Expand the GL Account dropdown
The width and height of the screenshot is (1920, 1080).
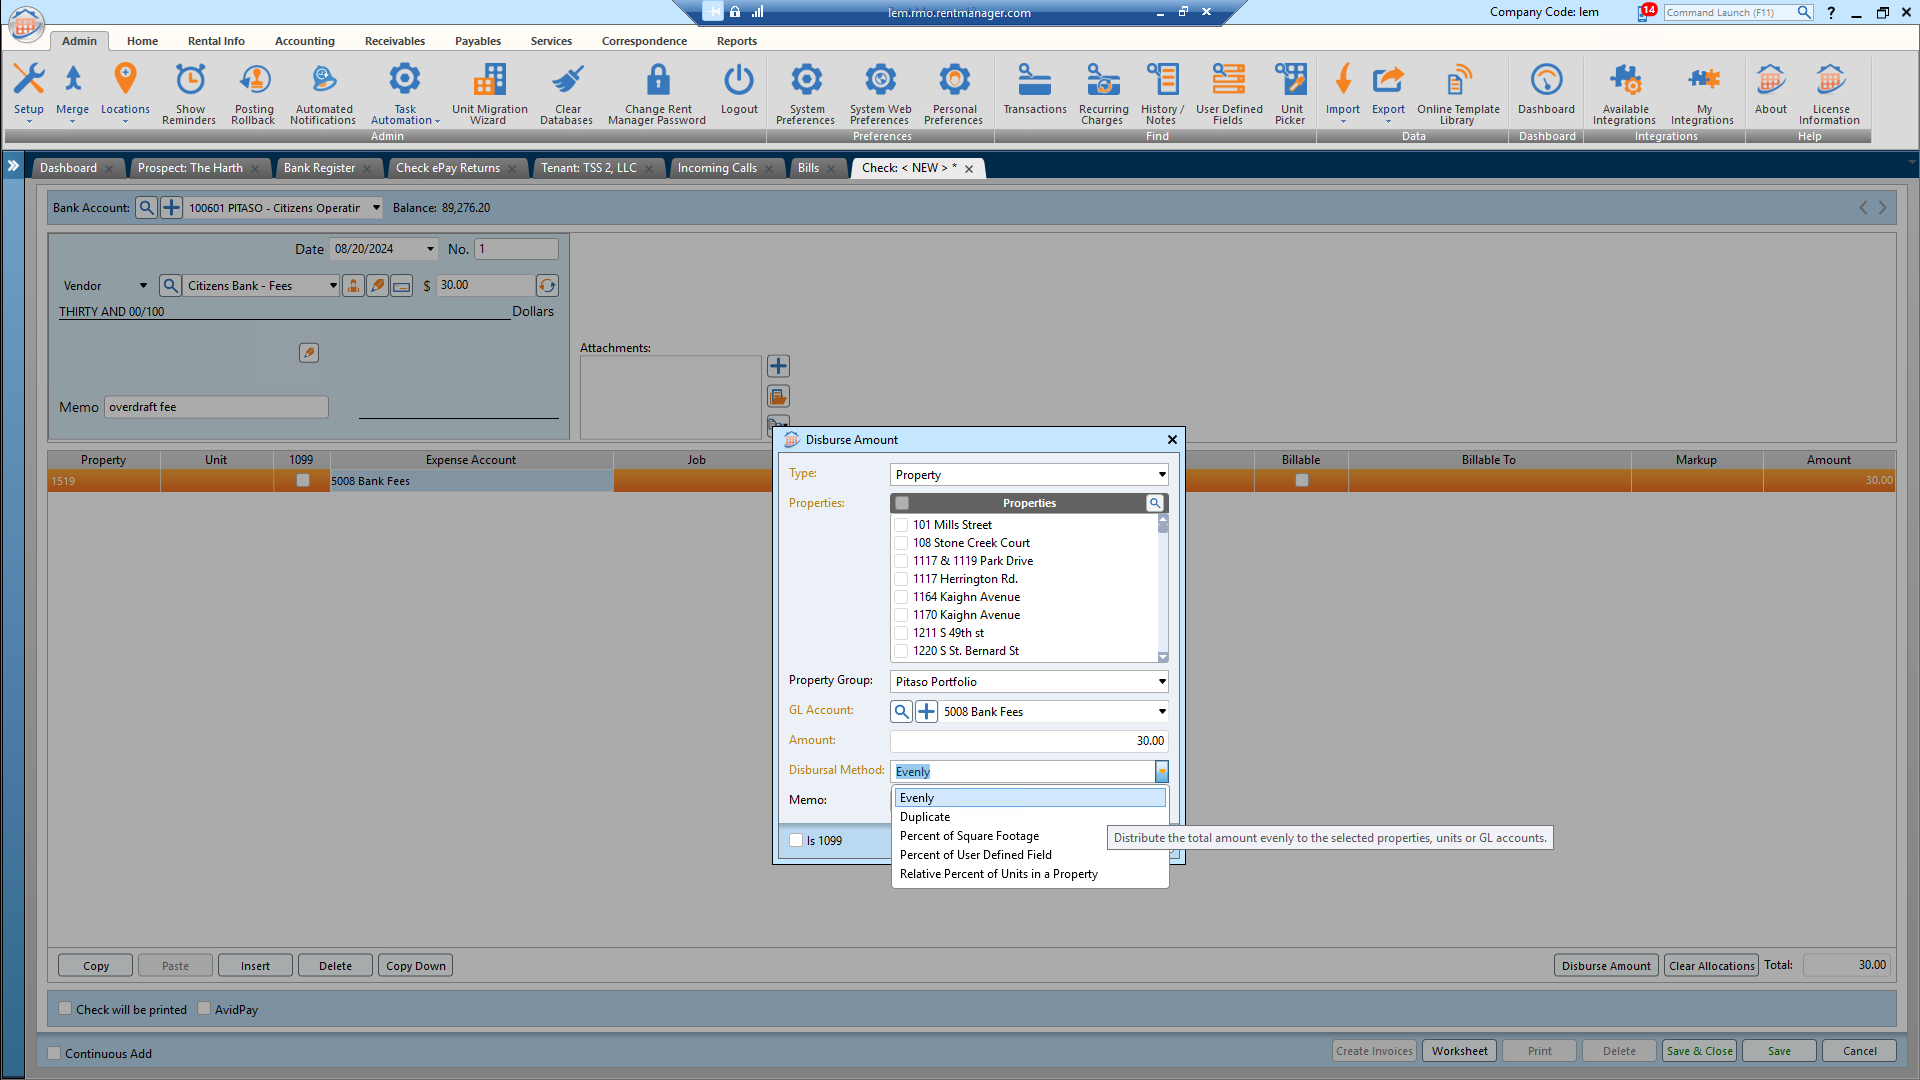tap(1162, 712)
